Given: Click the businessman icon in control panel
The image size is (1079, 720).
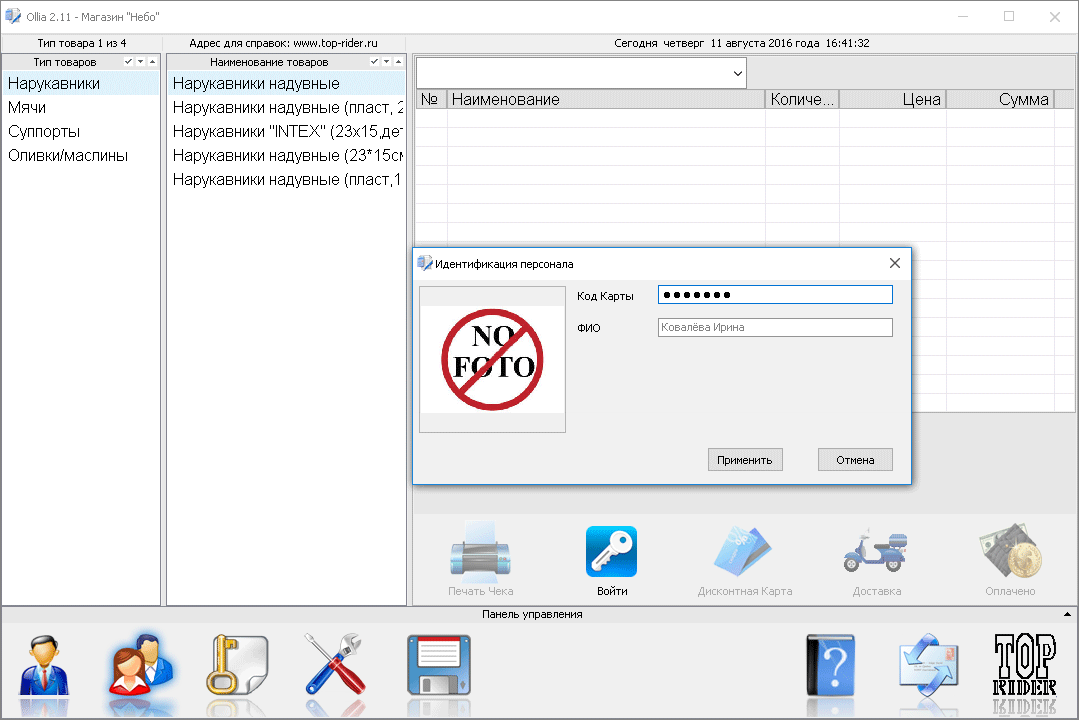Looking at the screenshot, I should 43,665.
